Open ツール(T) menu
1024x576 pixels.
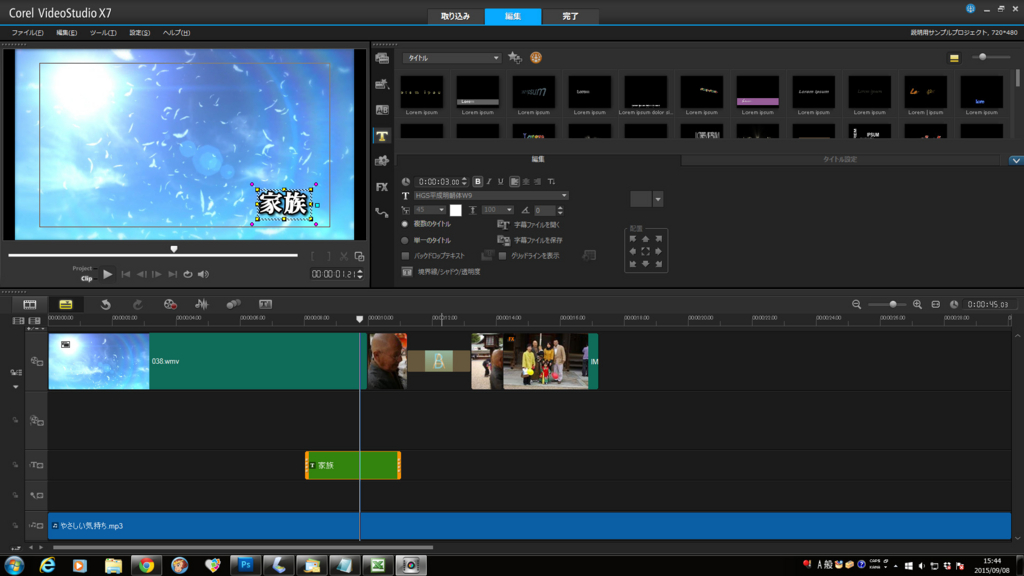coord(103,33)
